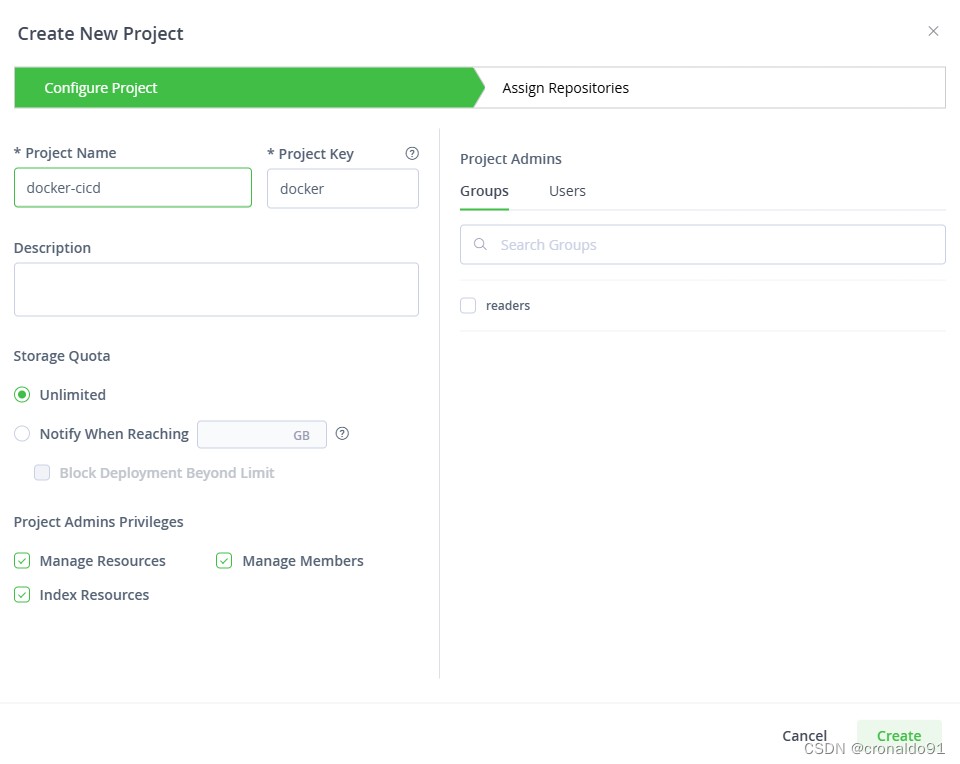Check the readers group checkbox
The width and height of the screenshot is (960, 764).
click(468, 306)
